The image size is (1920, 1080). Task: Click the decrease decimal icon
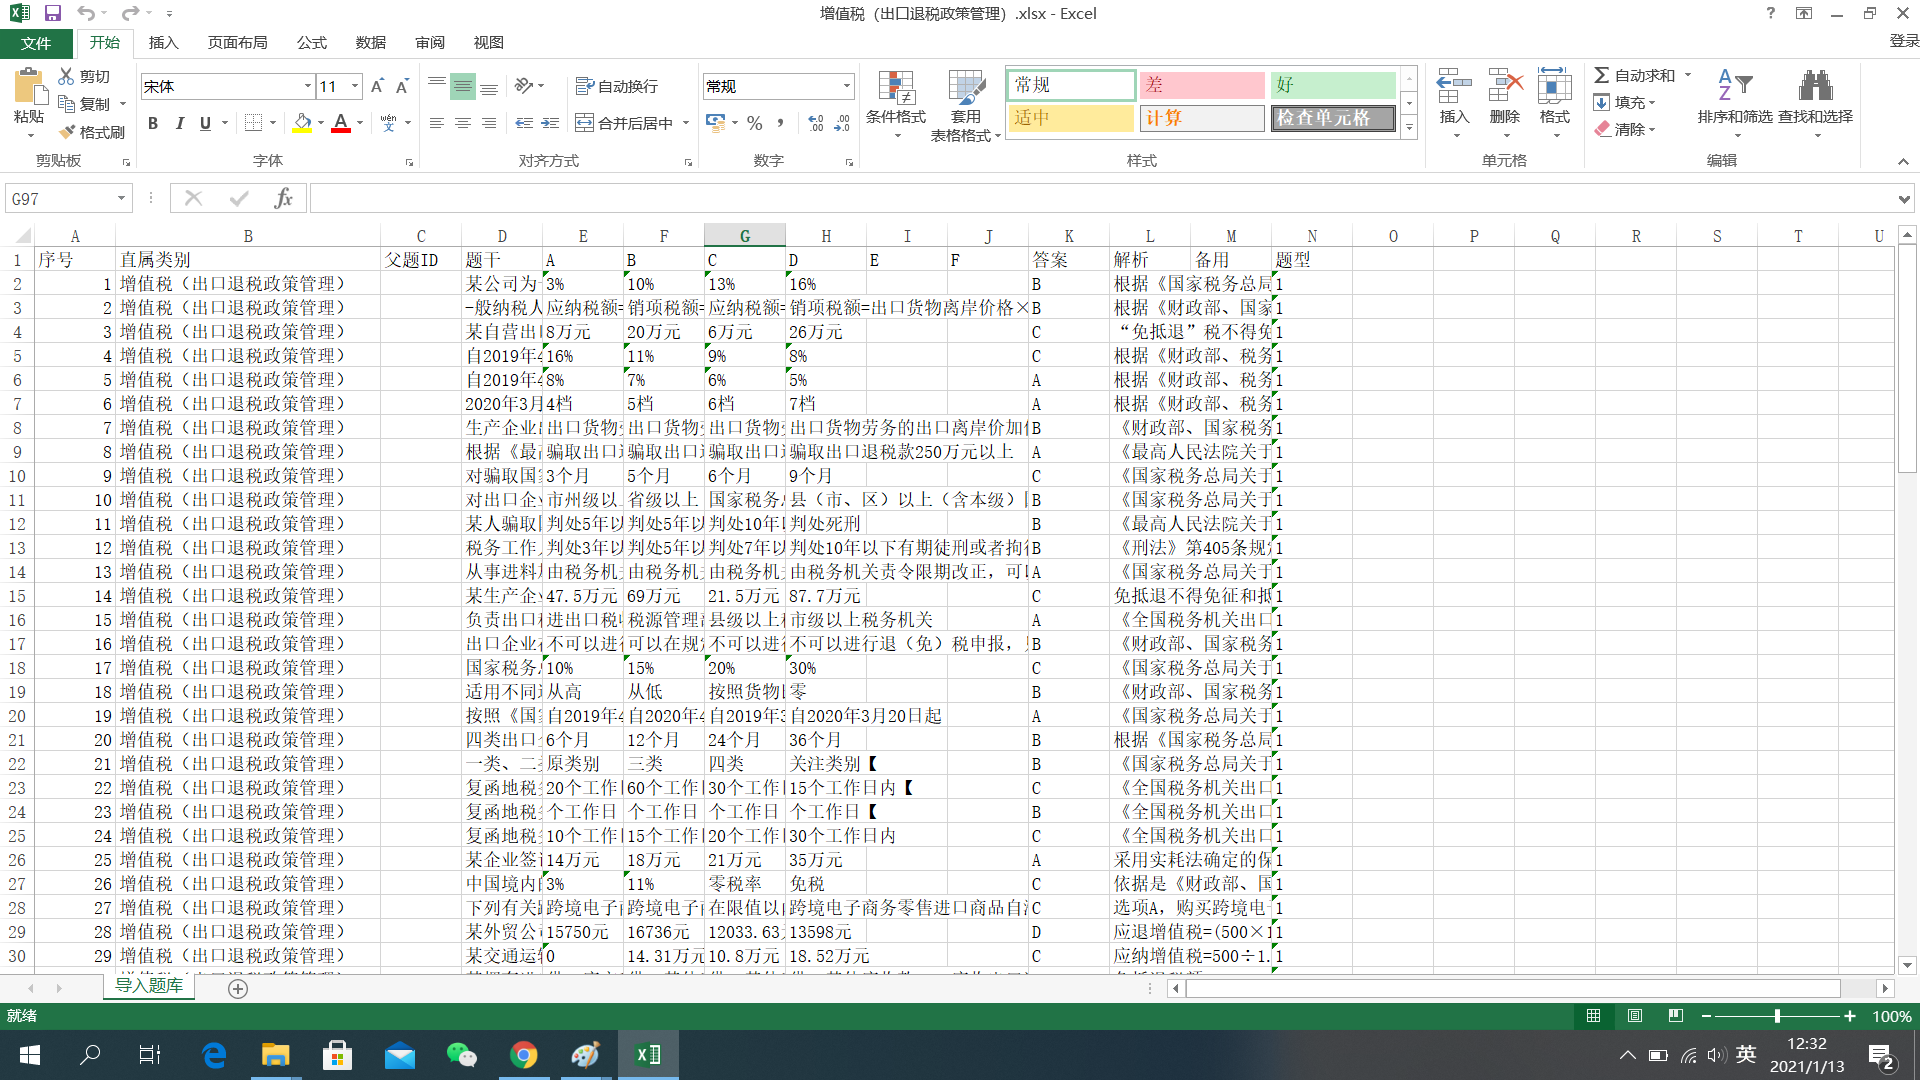pos(842,123)
